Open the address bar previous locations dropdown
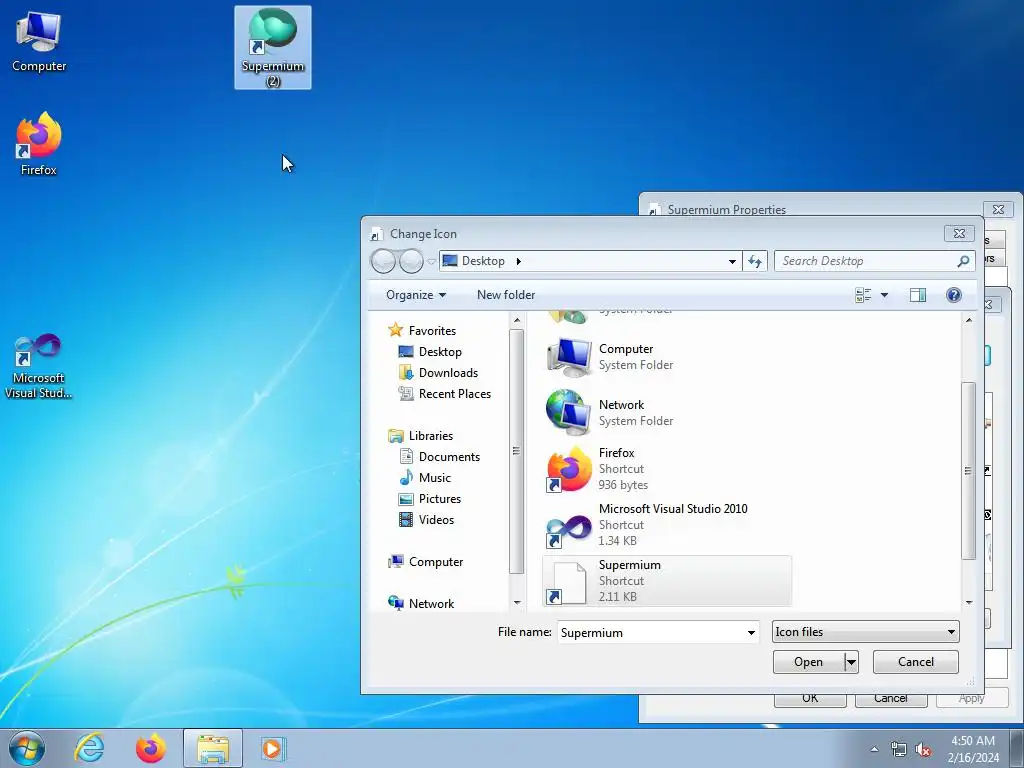Image resolution: width=1024 pixels, height=768 pixels. click(732, 261)
